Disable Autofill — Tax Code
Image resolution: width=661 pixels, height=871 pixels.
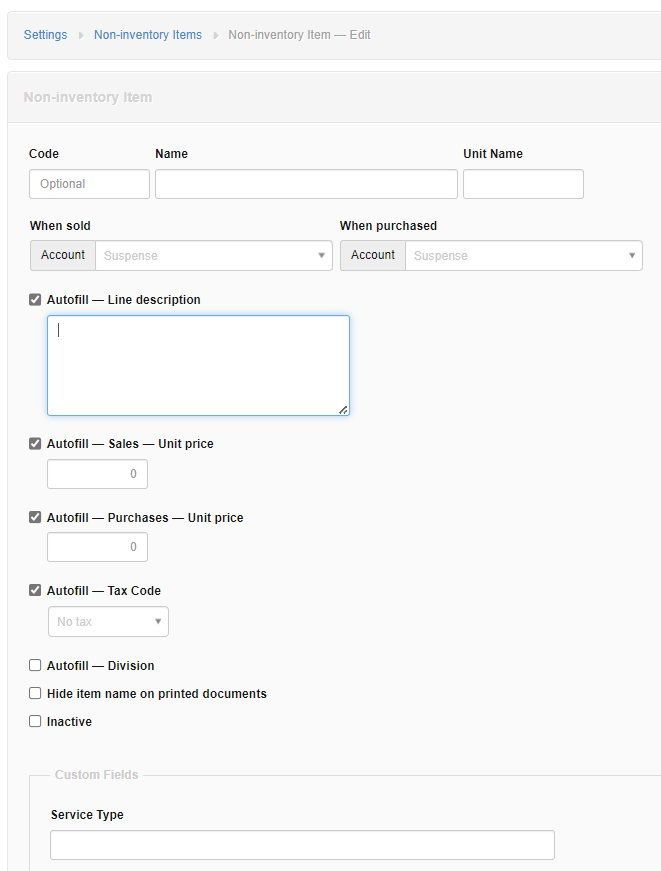click(34, 590)
